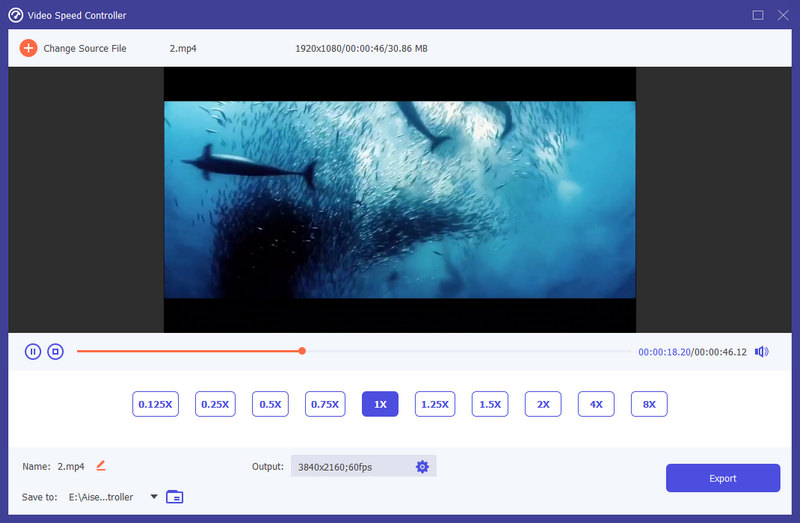Pause the video playback
Screen dimensions: 800x523
[x=33, y=351]
